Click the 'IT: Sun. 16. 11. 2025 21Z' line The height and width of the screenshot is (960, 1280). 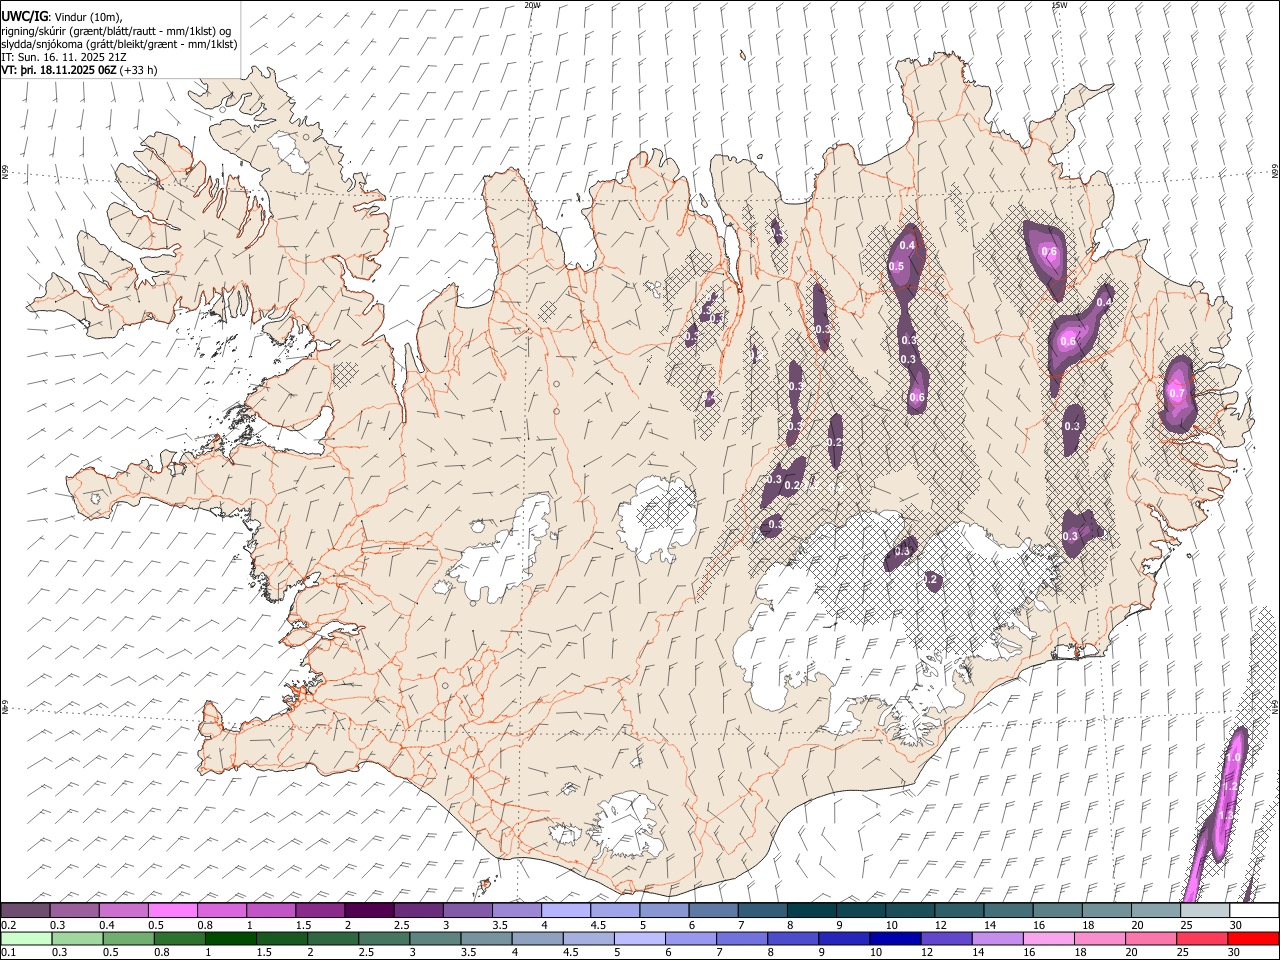(x=64, y=57)
